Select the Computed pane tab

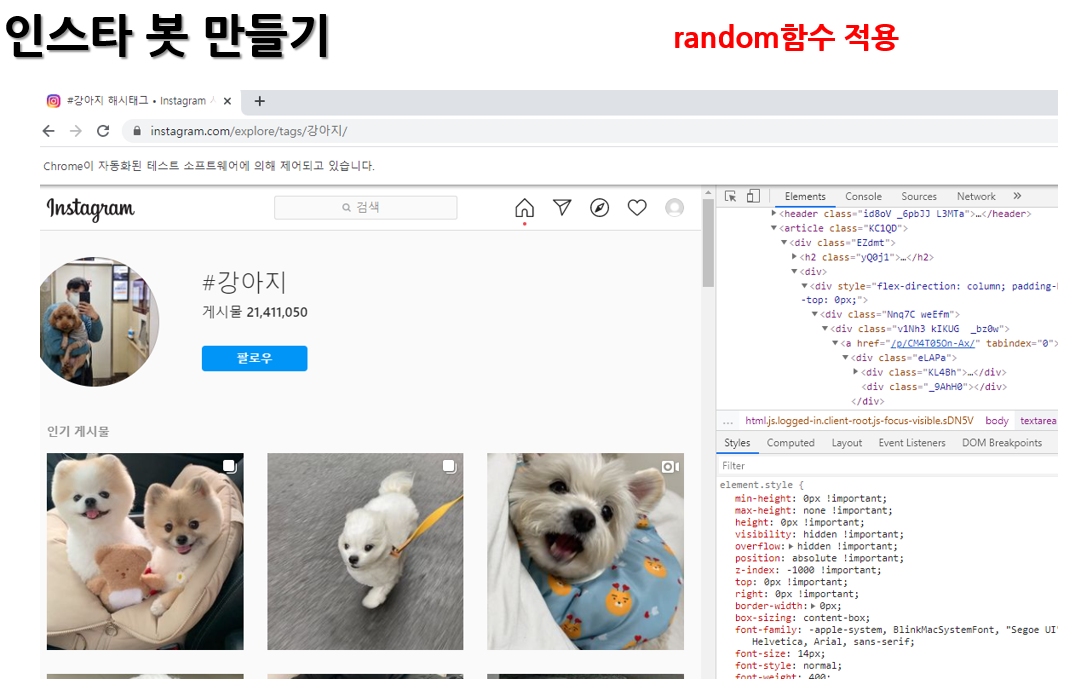click(791, 443)
